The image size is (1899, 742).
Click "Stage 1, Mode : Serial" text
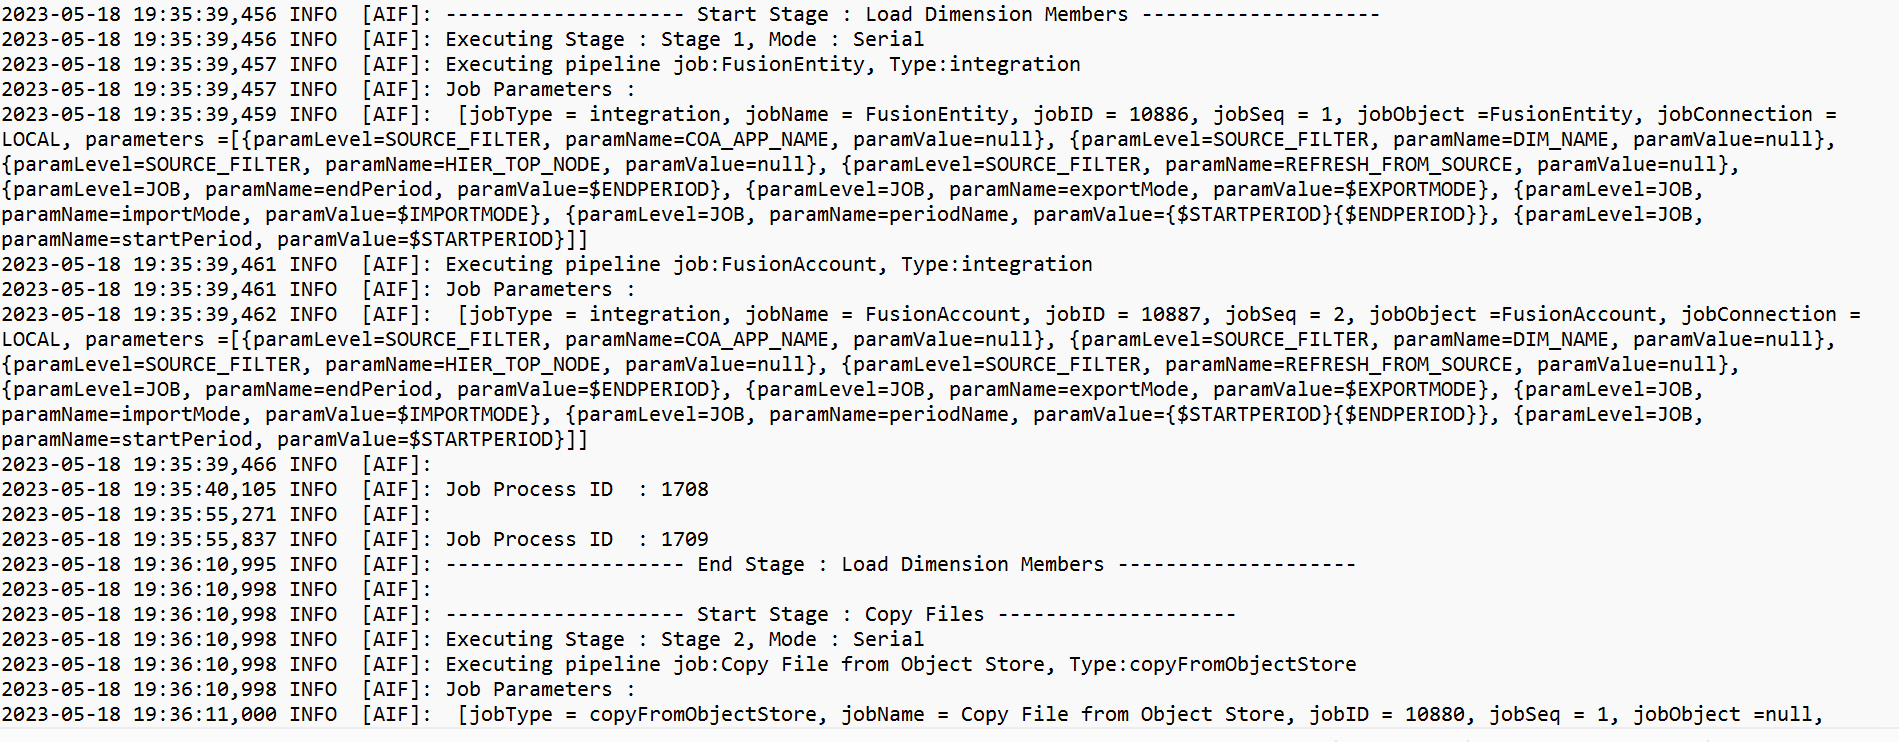click(792, 39)
